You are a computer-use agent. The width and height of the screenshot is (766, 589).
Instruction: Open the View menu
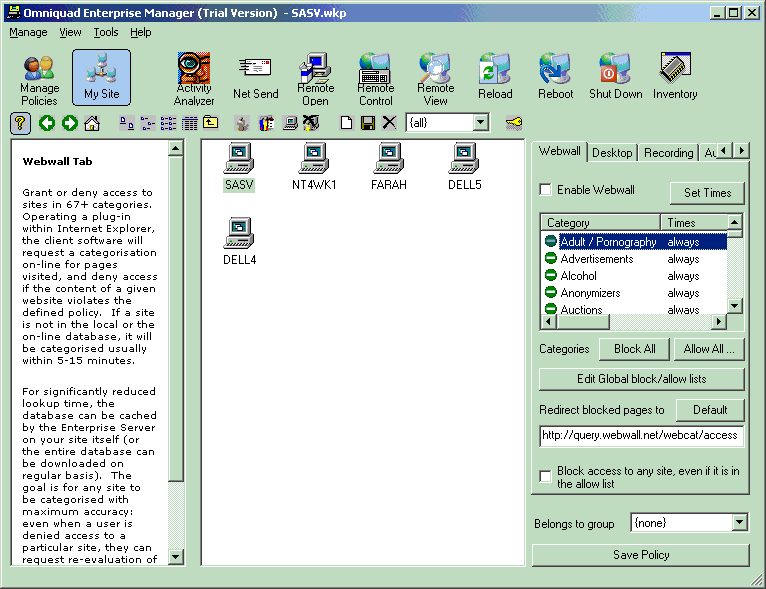tap(70, 32)
